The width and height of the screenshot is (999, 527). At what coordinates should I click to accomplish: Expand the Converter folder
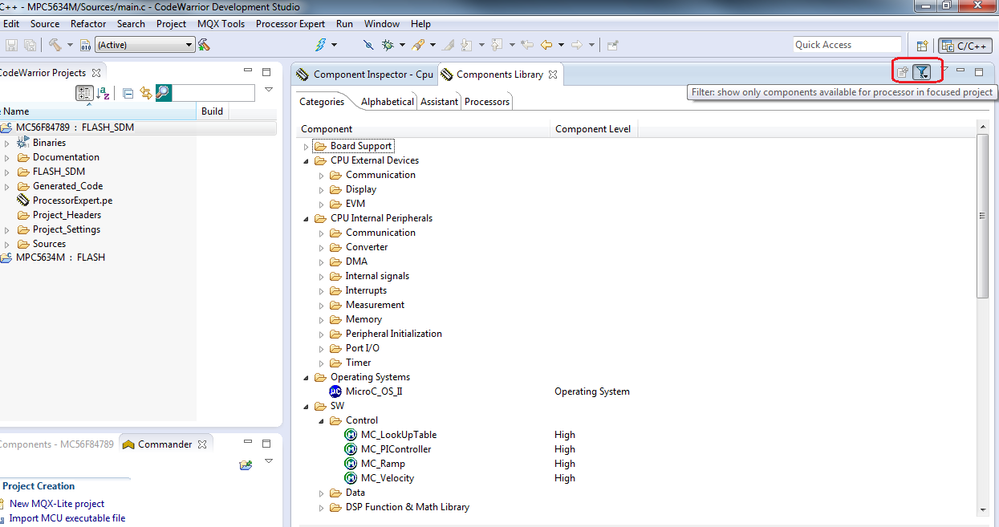(x=321, y=248)
